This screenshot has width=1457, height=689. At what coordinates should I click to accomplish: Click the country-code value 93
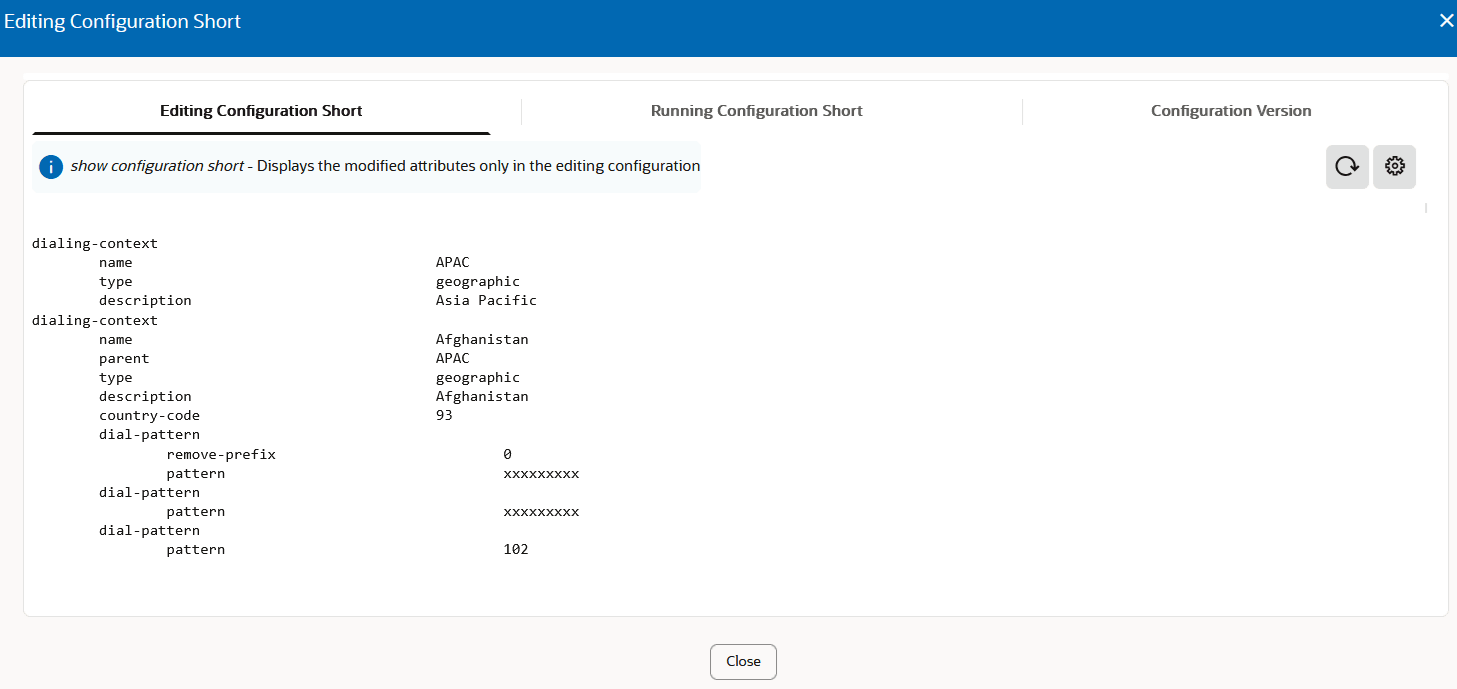point(444,415)
